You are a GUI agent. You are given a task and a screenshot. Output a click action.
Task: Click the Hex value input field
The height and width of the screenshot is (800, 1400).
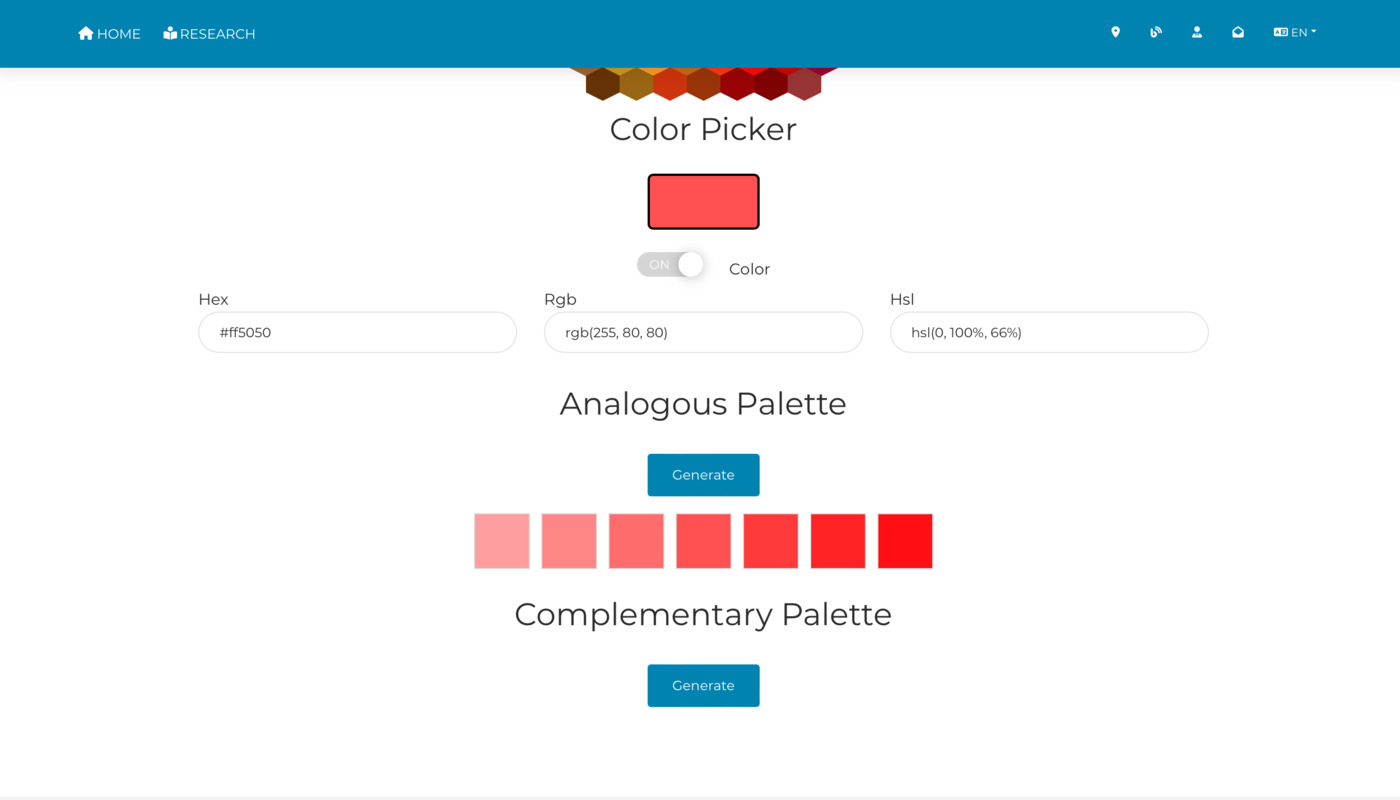pyautogui.click(x=358, y=332)
